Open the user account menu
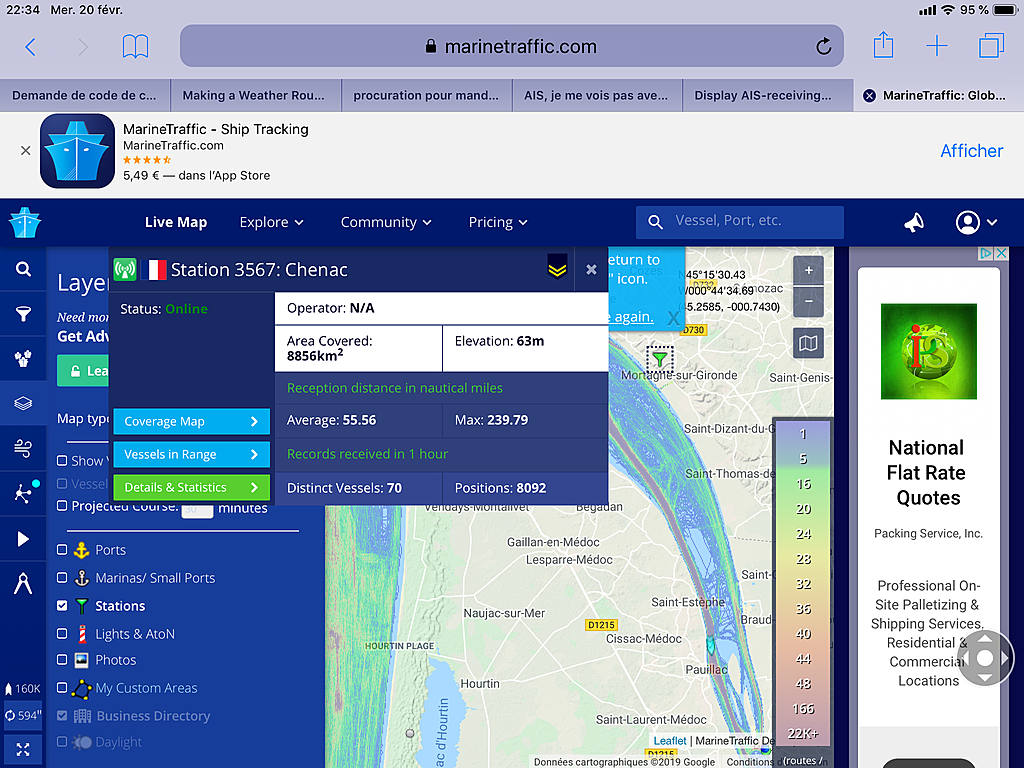 point(976,223)
